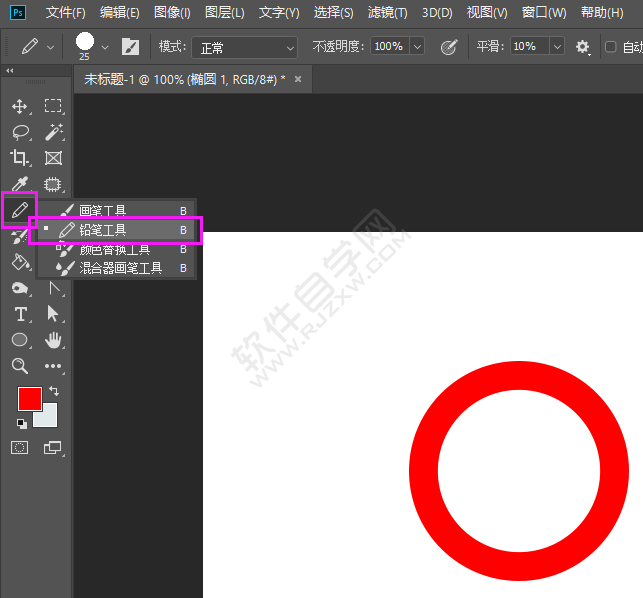Select the Ellipse shape tool
The width and height of the screenshot is (643, 598).
click(20, 340)
